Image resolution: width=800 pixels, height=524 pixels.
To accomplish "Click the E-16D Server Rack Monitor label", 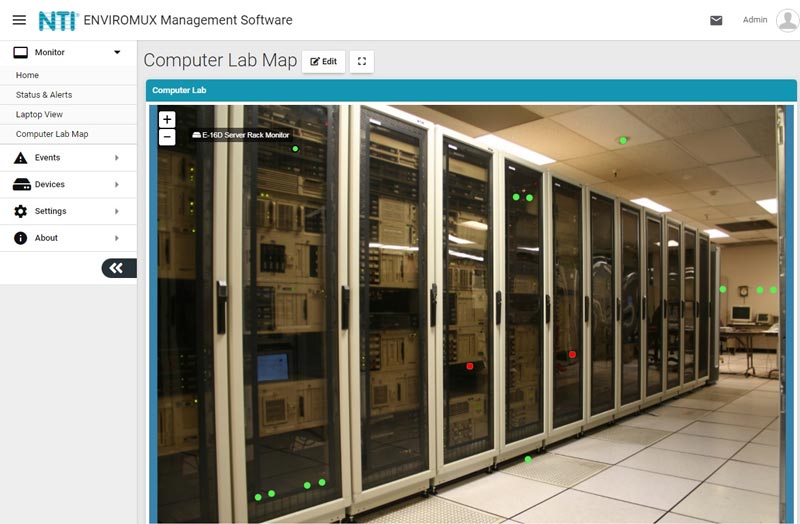I will pyautogui.click(x=241, y=135).
